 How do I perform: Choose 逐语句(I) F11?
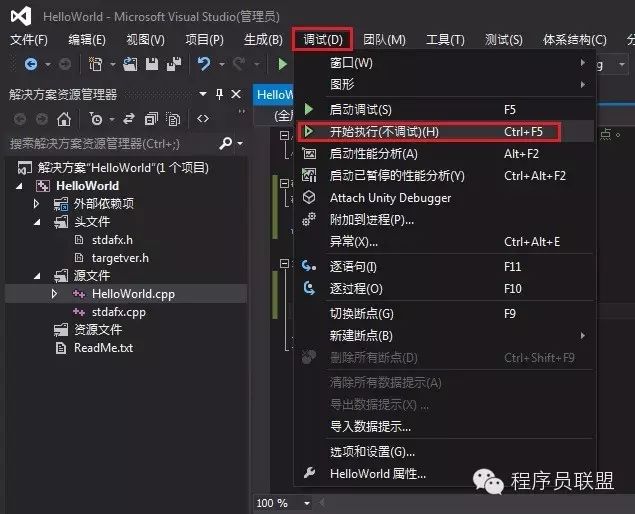click(445, 267)
